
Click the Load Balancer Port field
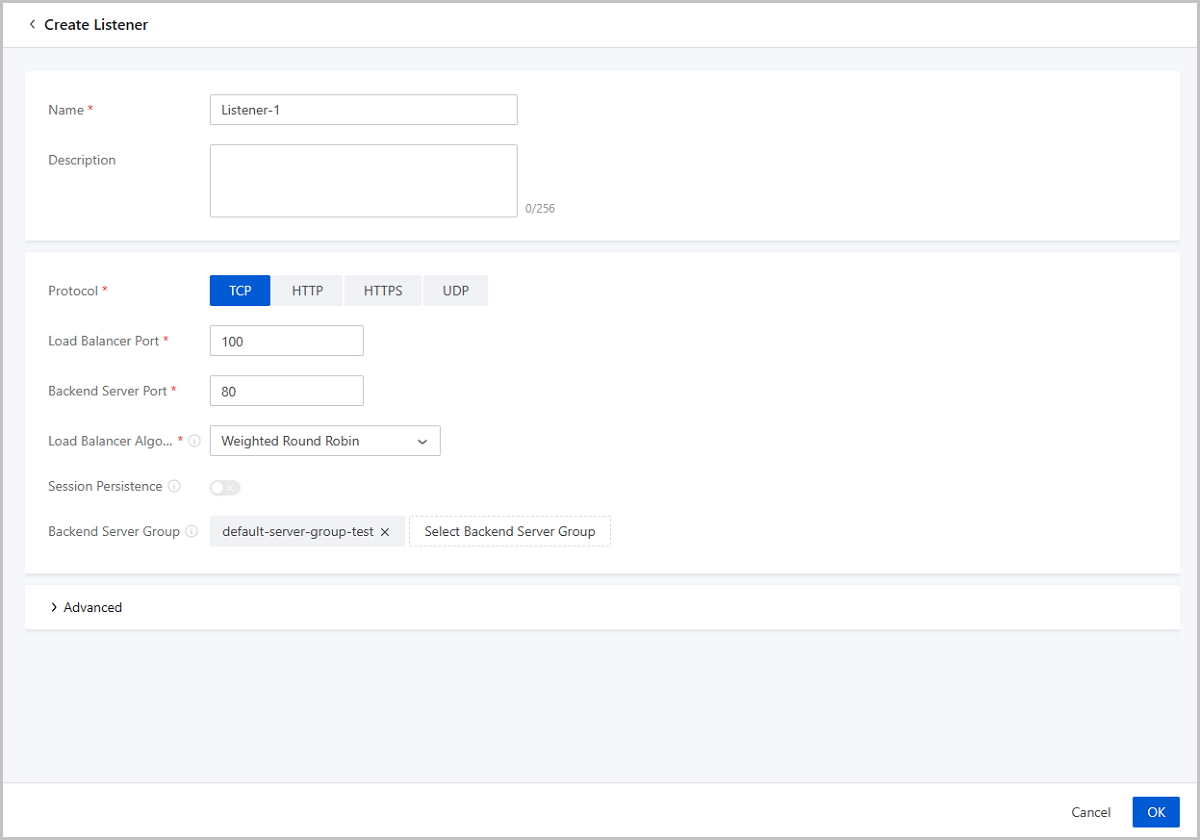point(286,341)
